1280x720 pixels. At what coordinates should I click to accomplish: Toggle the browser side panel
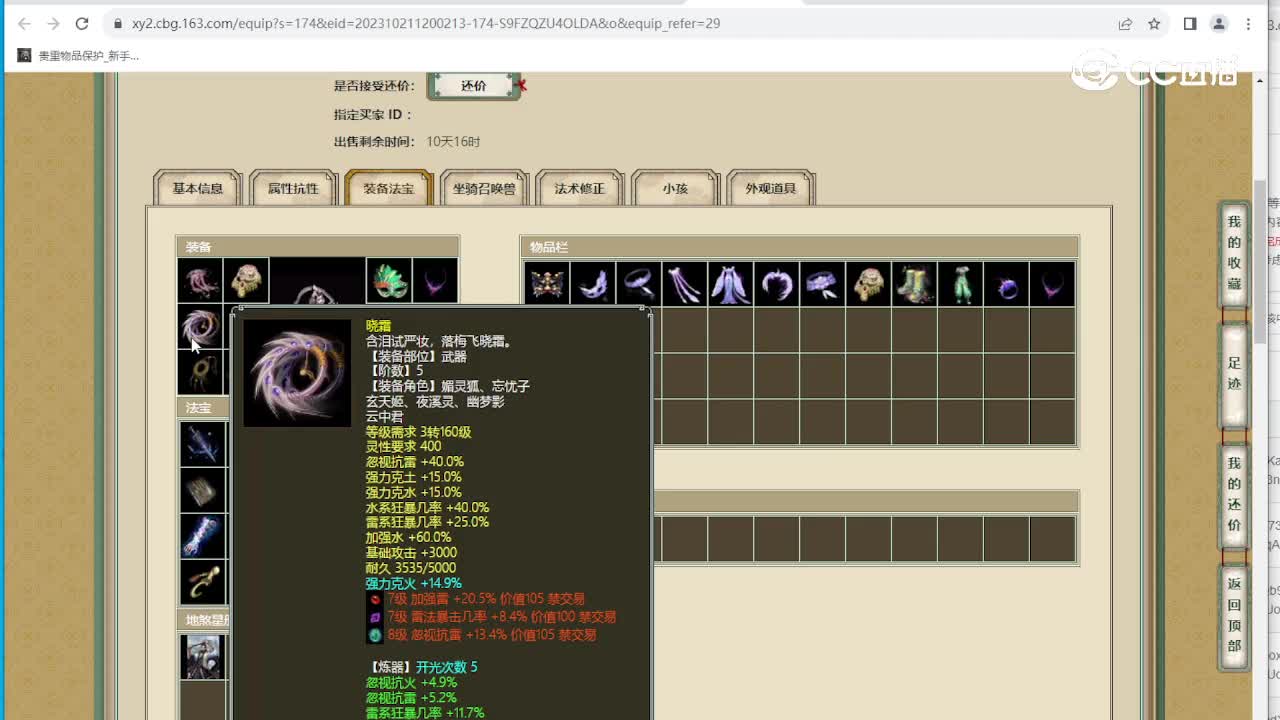[1190, 23]
